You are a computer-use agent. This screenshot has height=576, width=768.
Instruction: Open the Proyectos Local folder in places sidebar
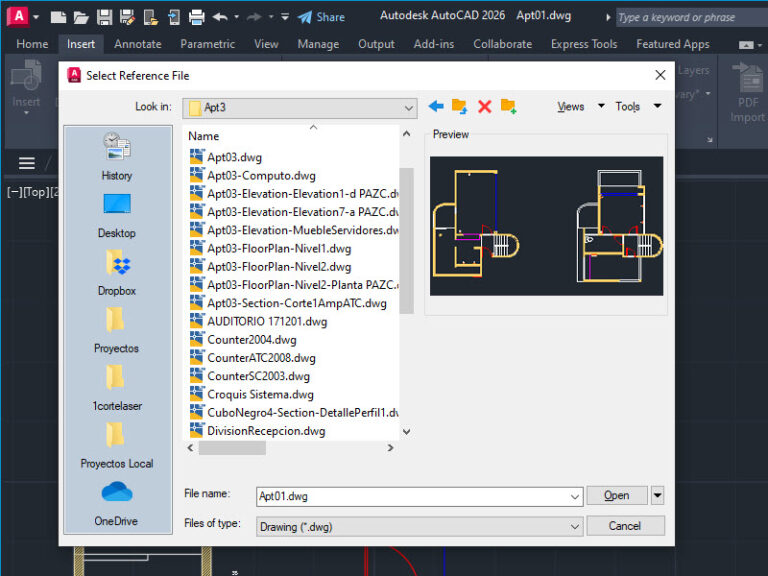(117, 446)
